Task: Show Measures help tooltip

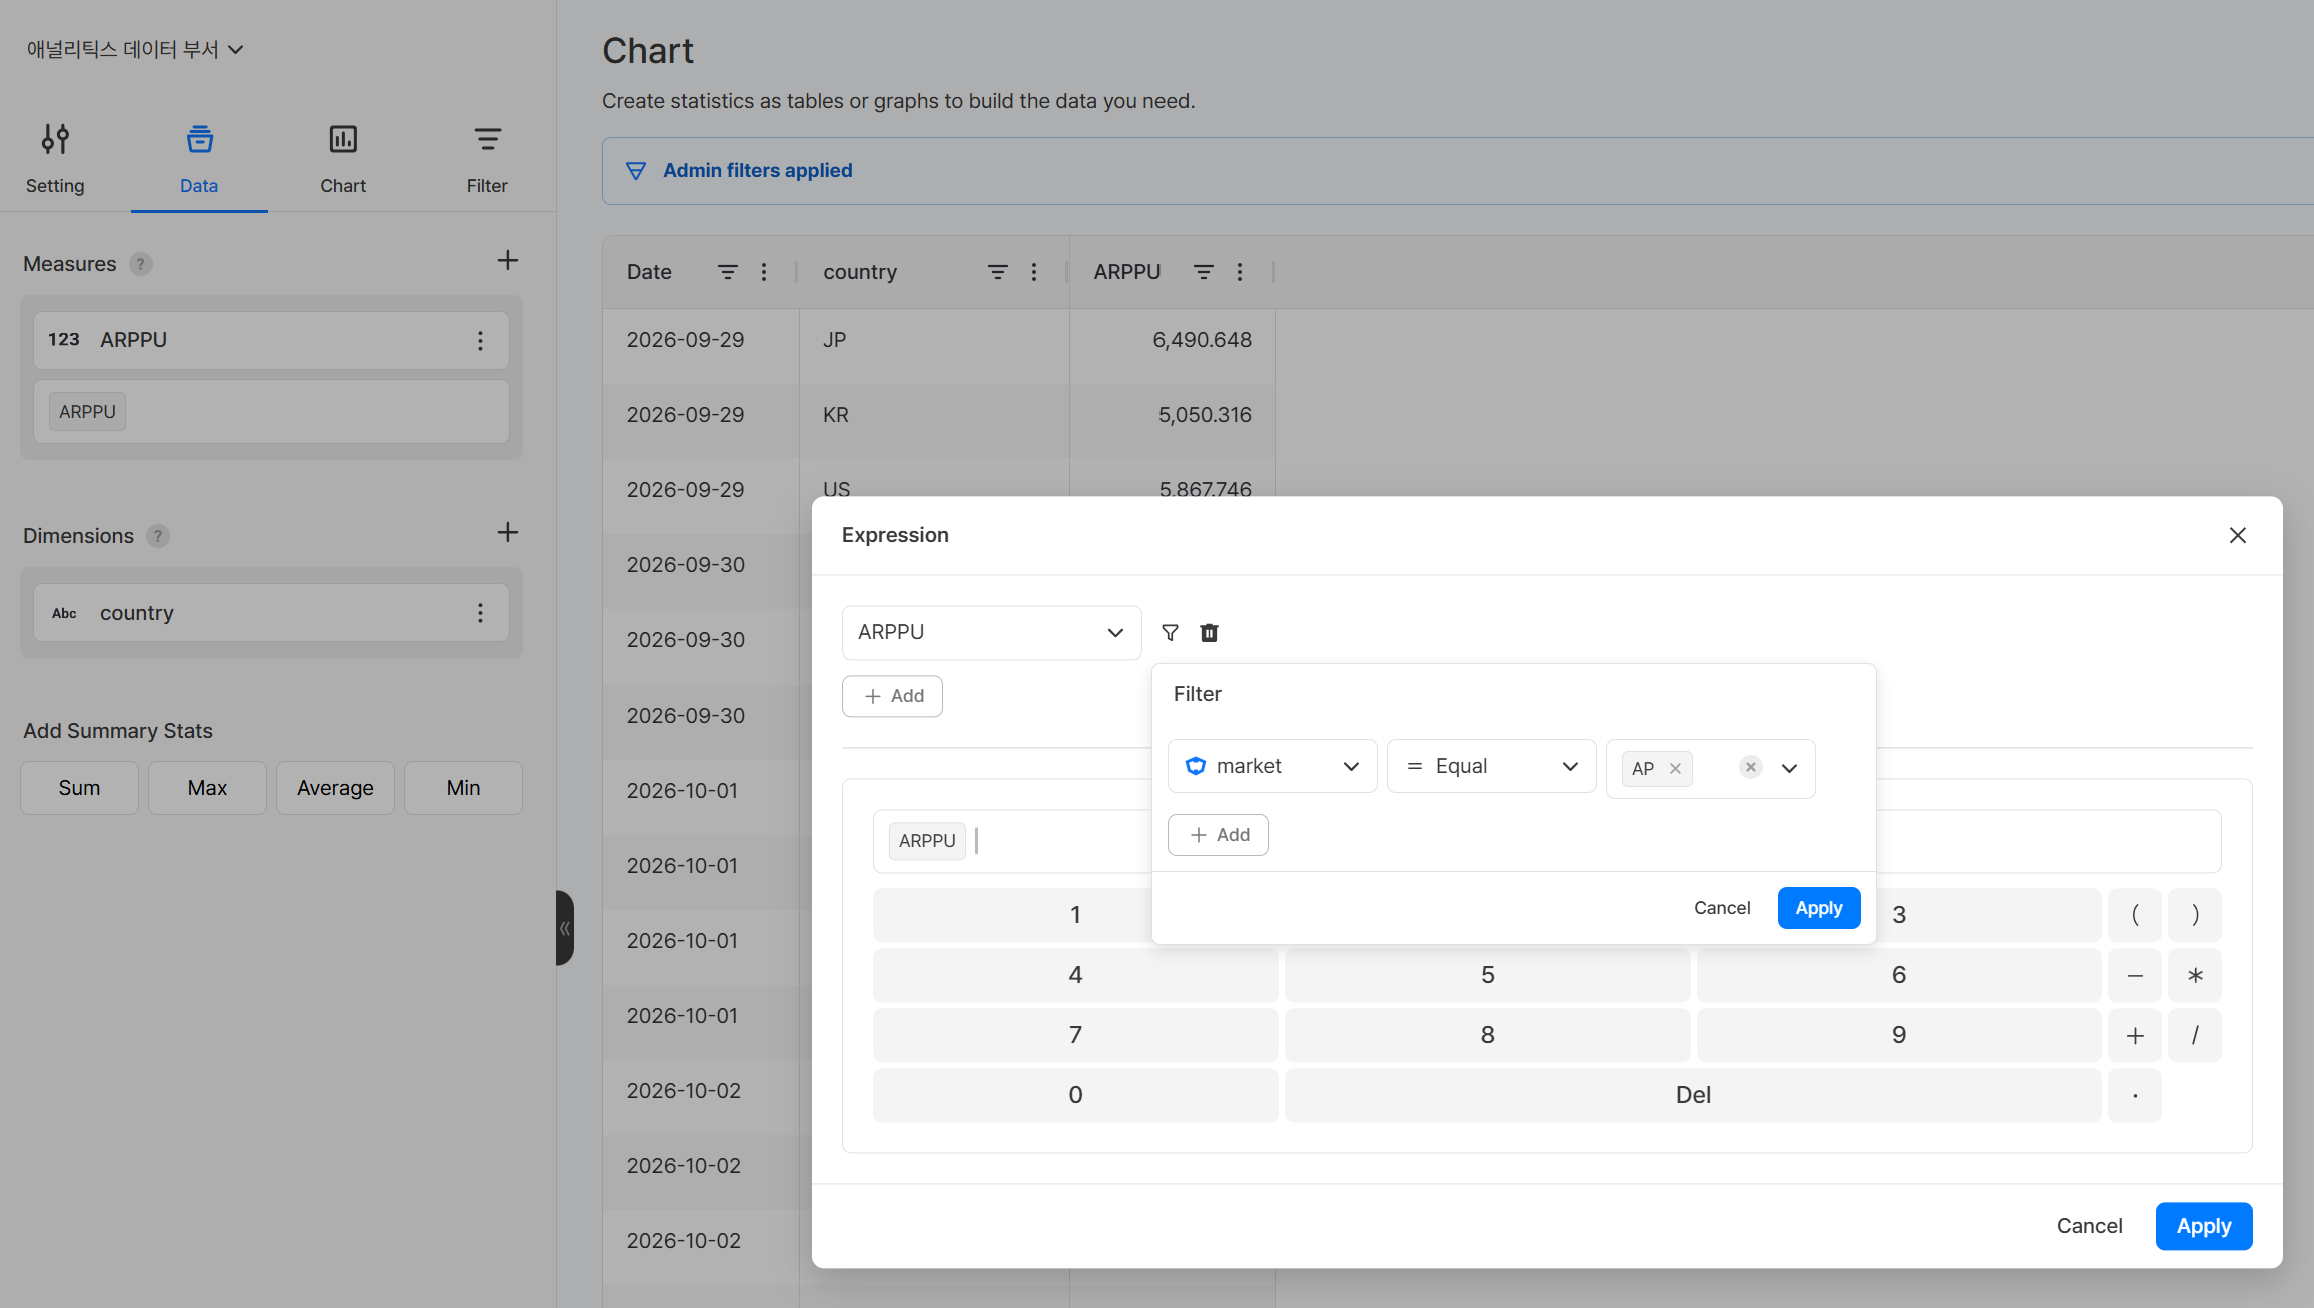Action: [141, 264]
